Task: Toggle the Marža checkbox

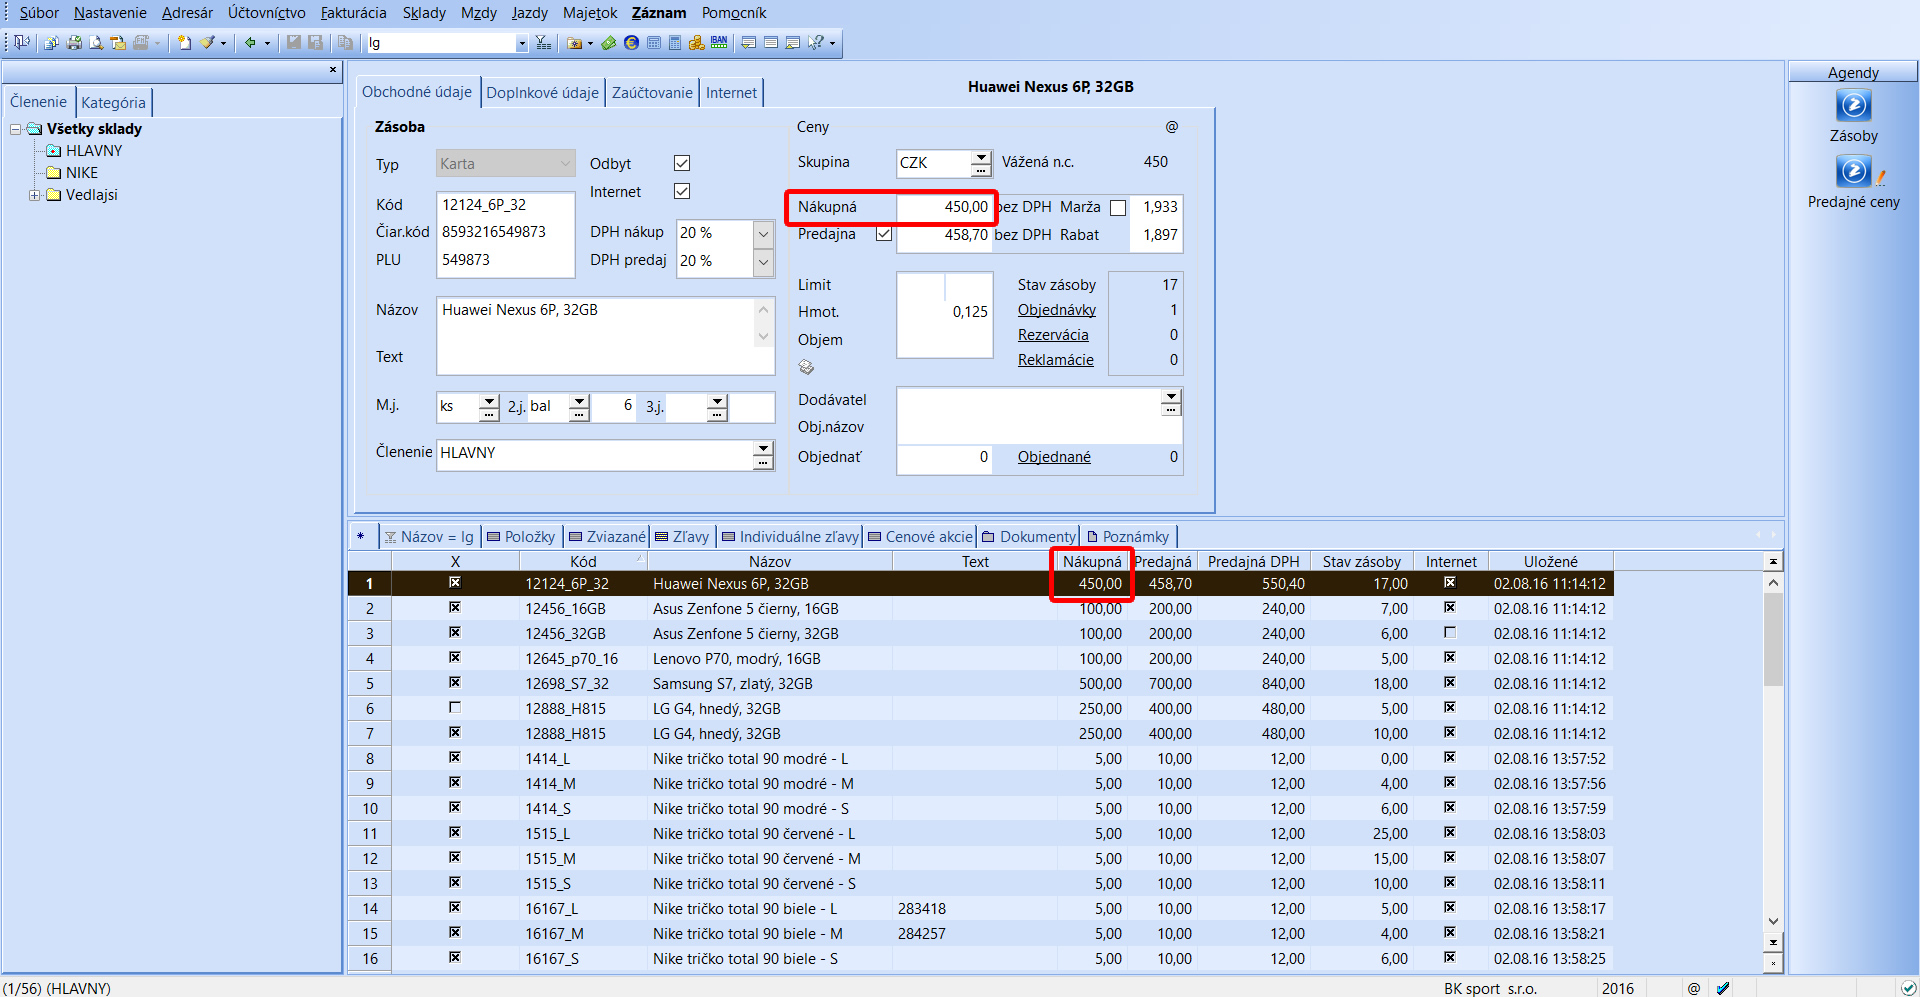Action: point(1118,208)
